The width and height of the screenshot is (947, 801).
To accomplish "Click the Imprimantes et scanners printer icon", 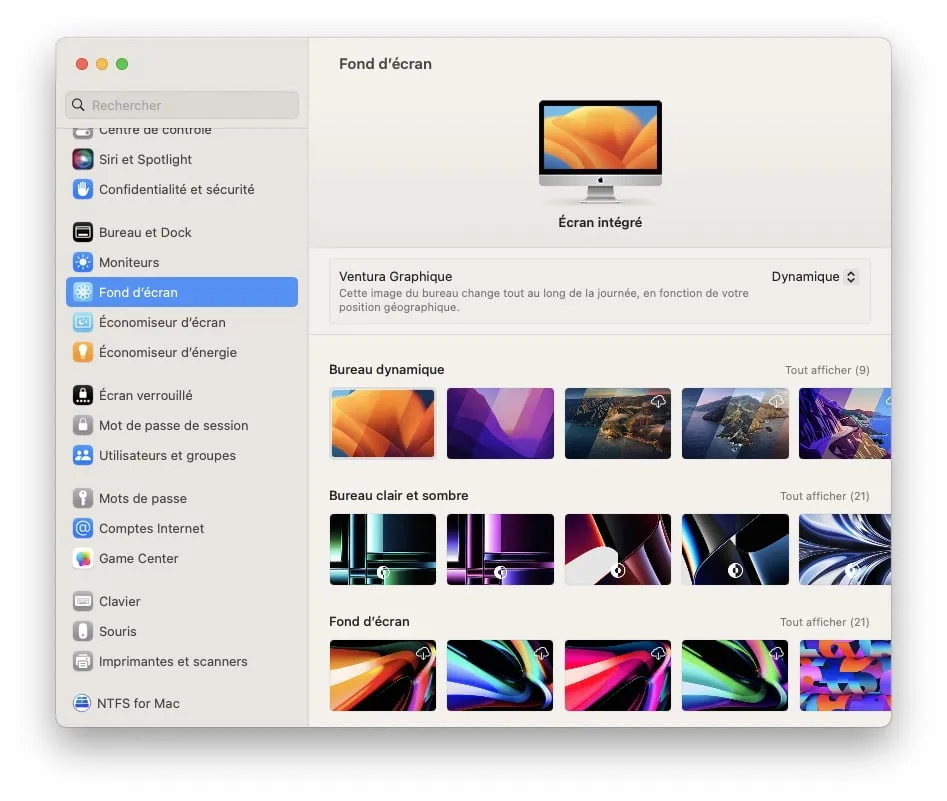I will 83,662.
